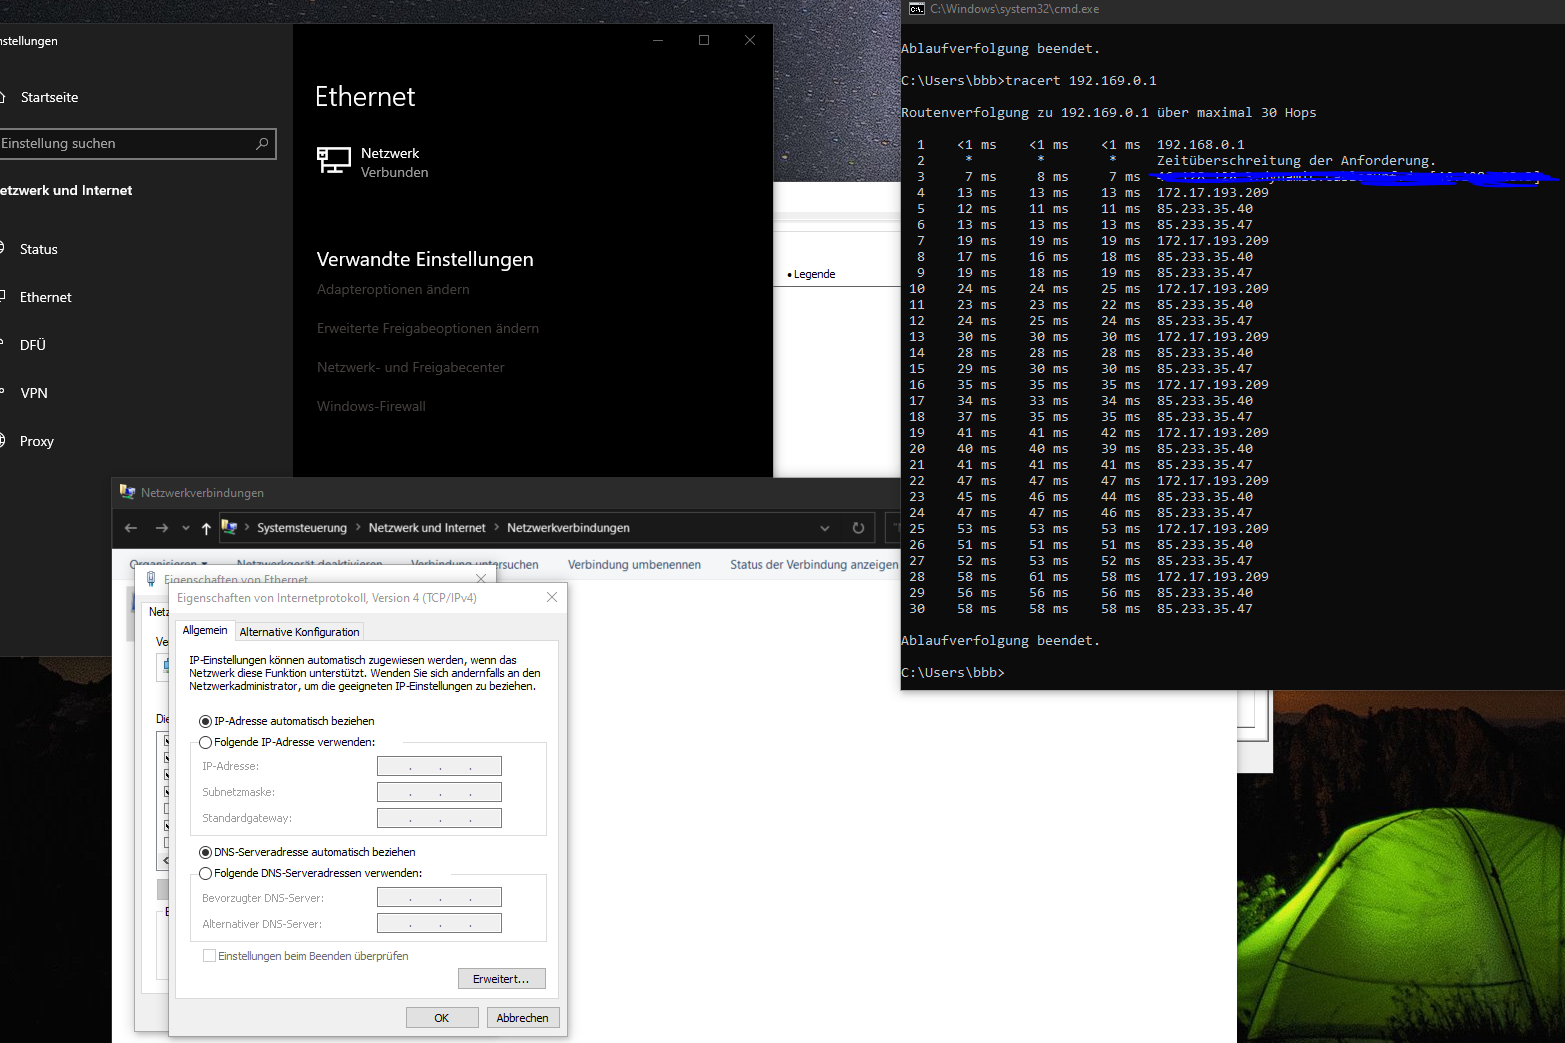
Task: Open Windows-Firewall link
Action: click(371, 406)
